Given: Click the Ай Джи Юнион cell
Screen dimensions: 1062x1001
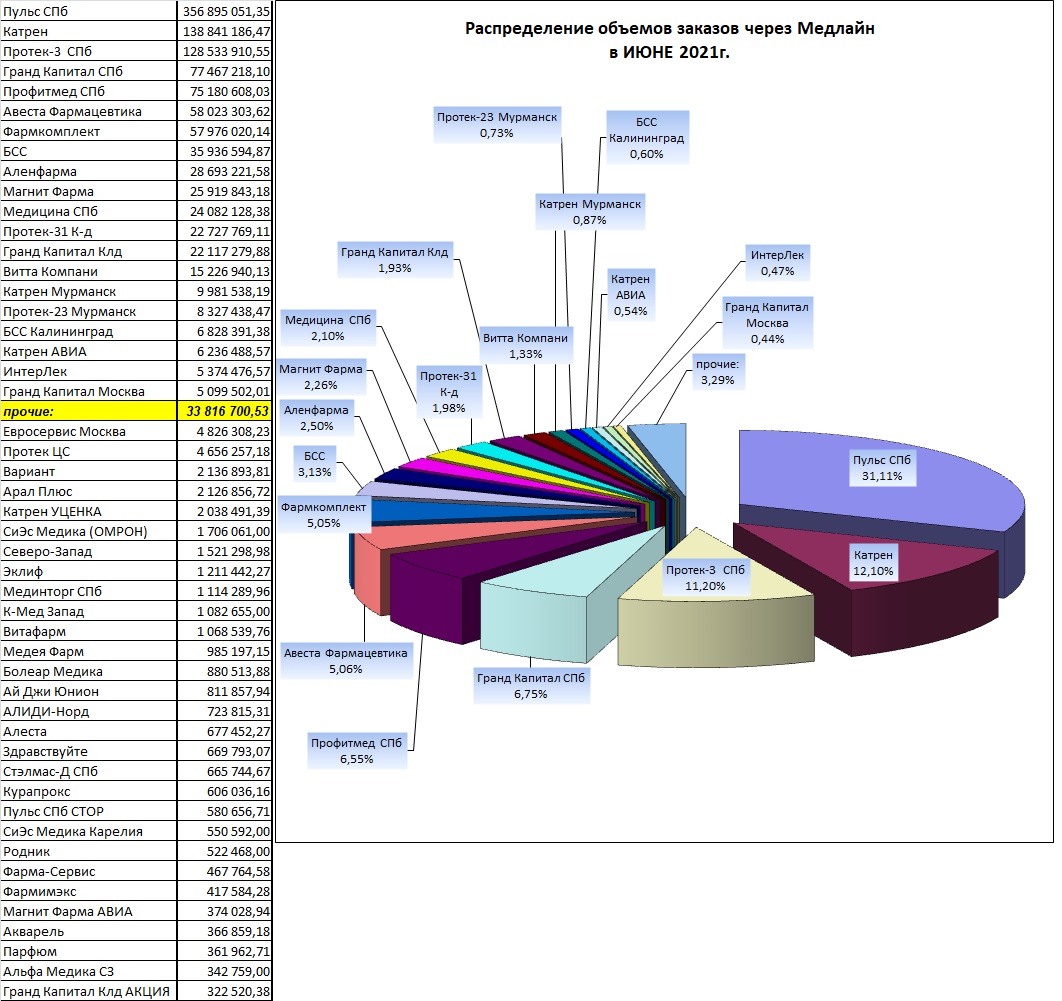Looking at the screenshot, I should pos(89,691).
